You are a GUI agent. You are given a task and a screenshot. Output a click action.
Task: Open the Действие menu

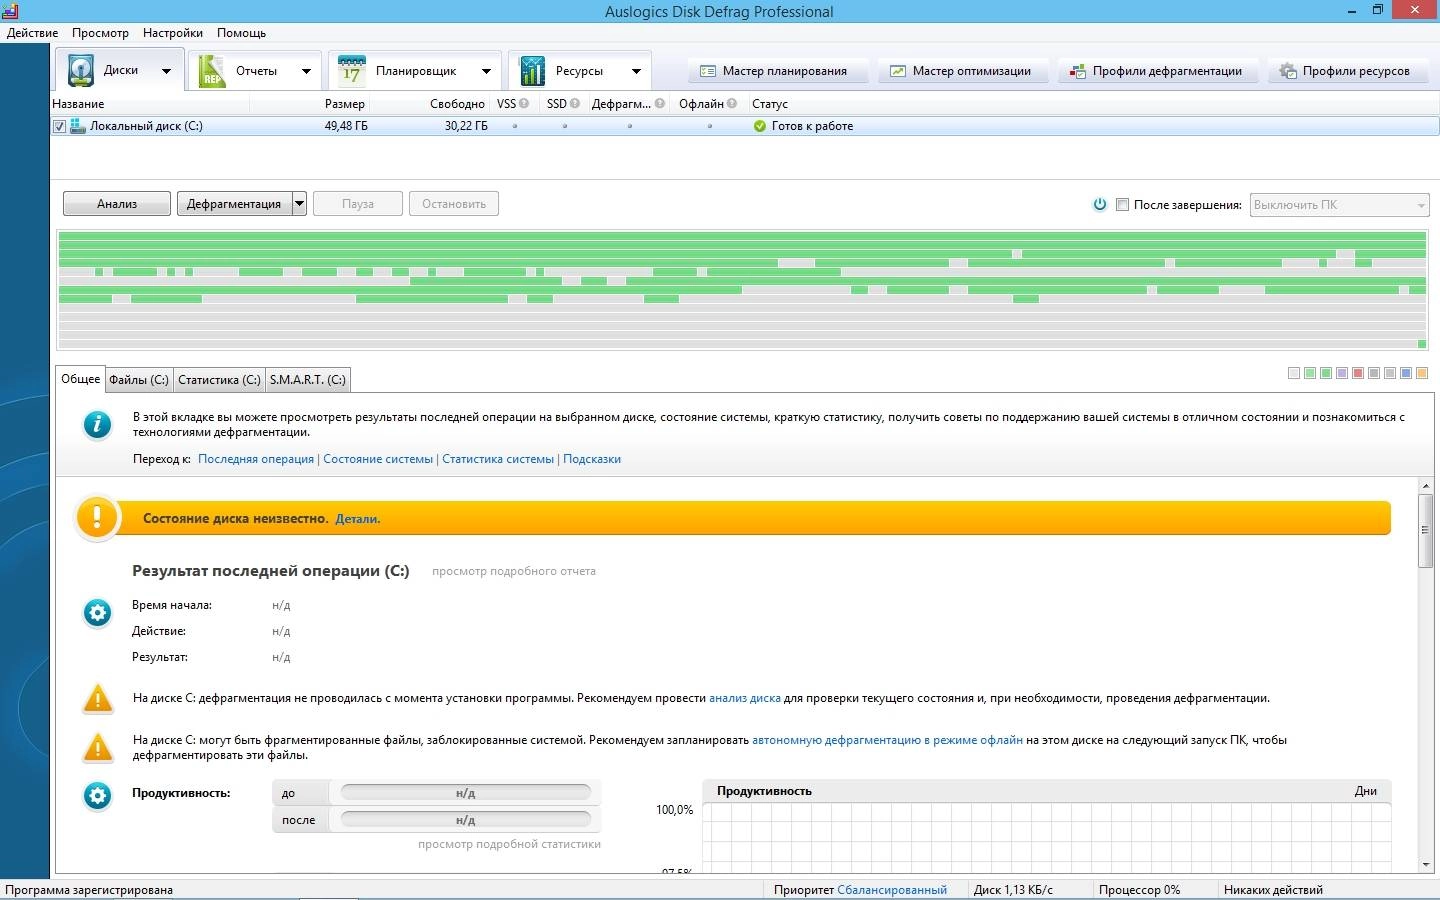[x=32, y=33]
